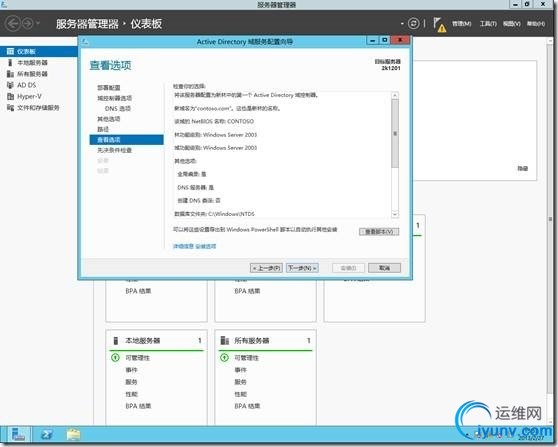Click the 新域名为 contoso.com text line
Screen dimensions: 558x447
(227, 108)
